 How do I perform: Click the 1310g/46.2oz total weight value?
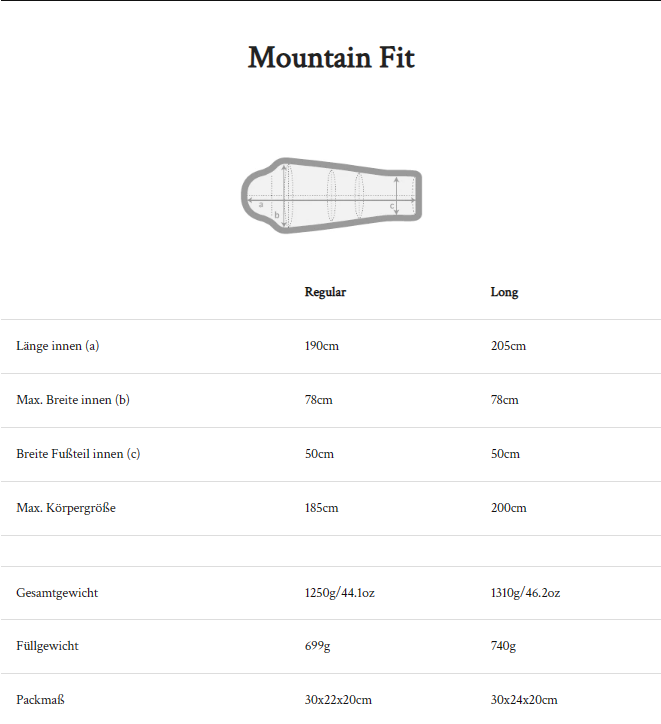click(x=525, y=593)
